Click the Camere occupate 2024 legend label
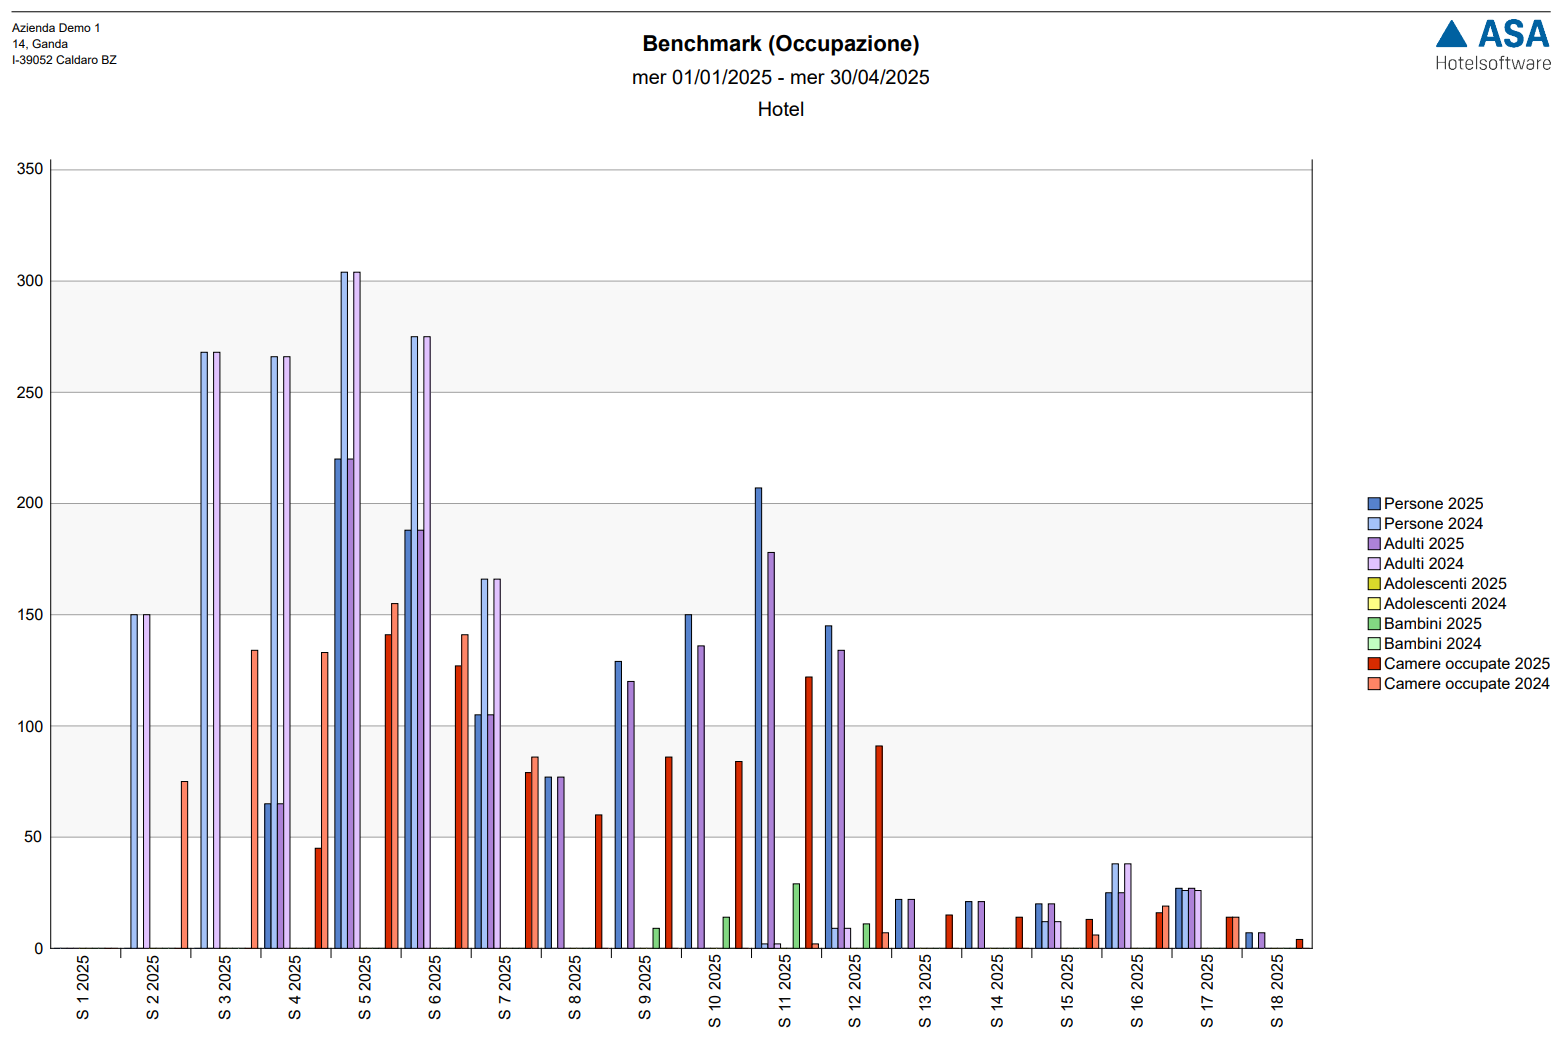 pyautogui.click(x=1466, y=684)
